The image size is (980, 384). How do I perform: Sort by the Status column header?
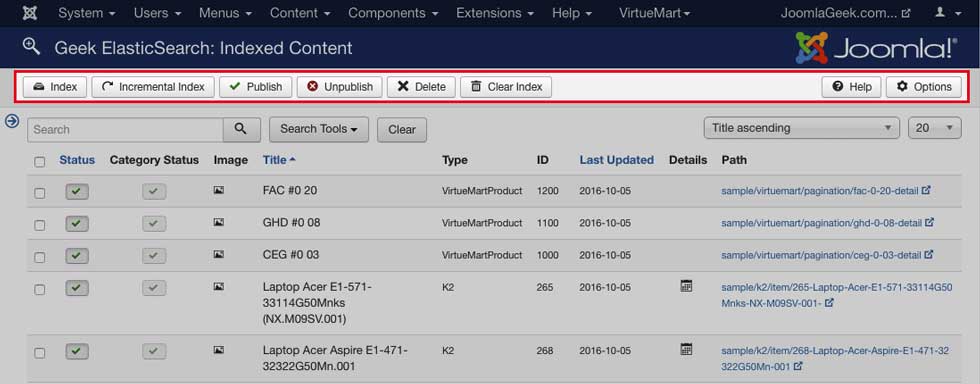(78, 160)
